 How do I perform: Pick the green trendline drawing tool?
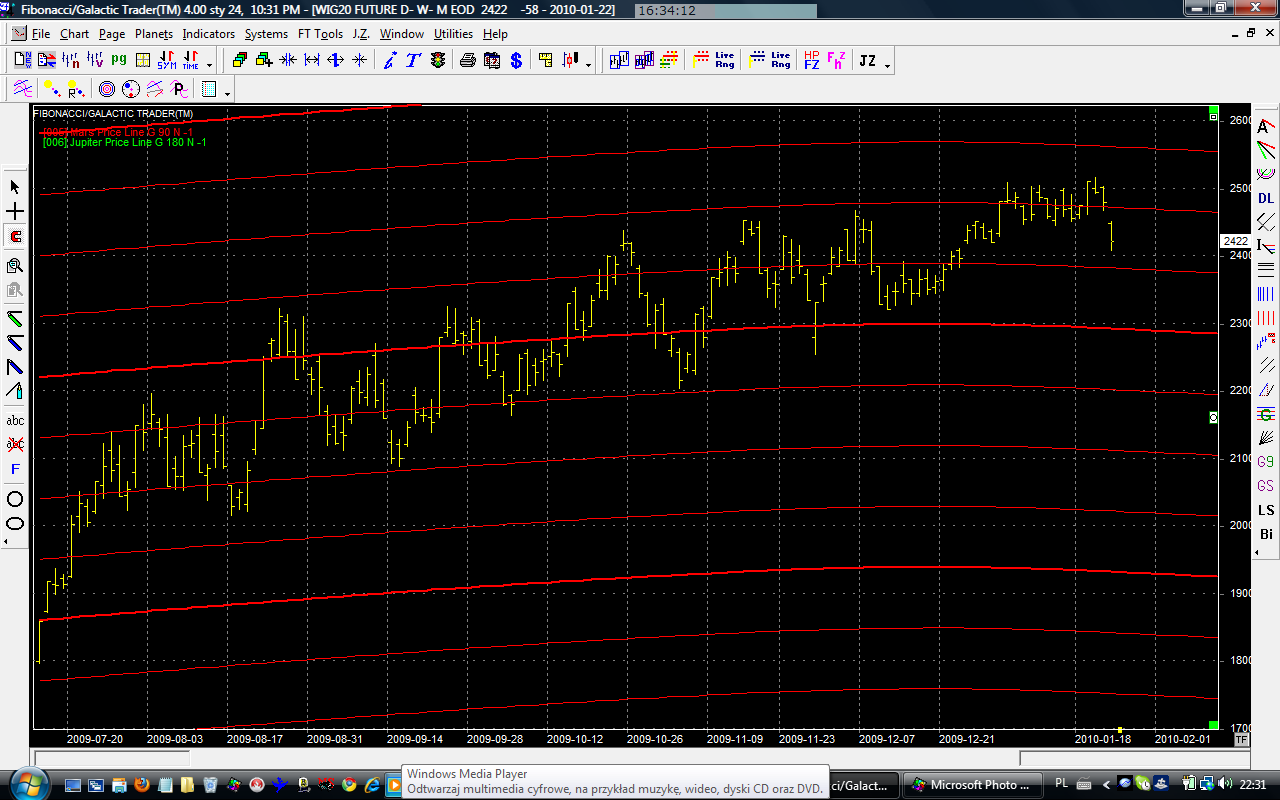[x=15, y=318]
